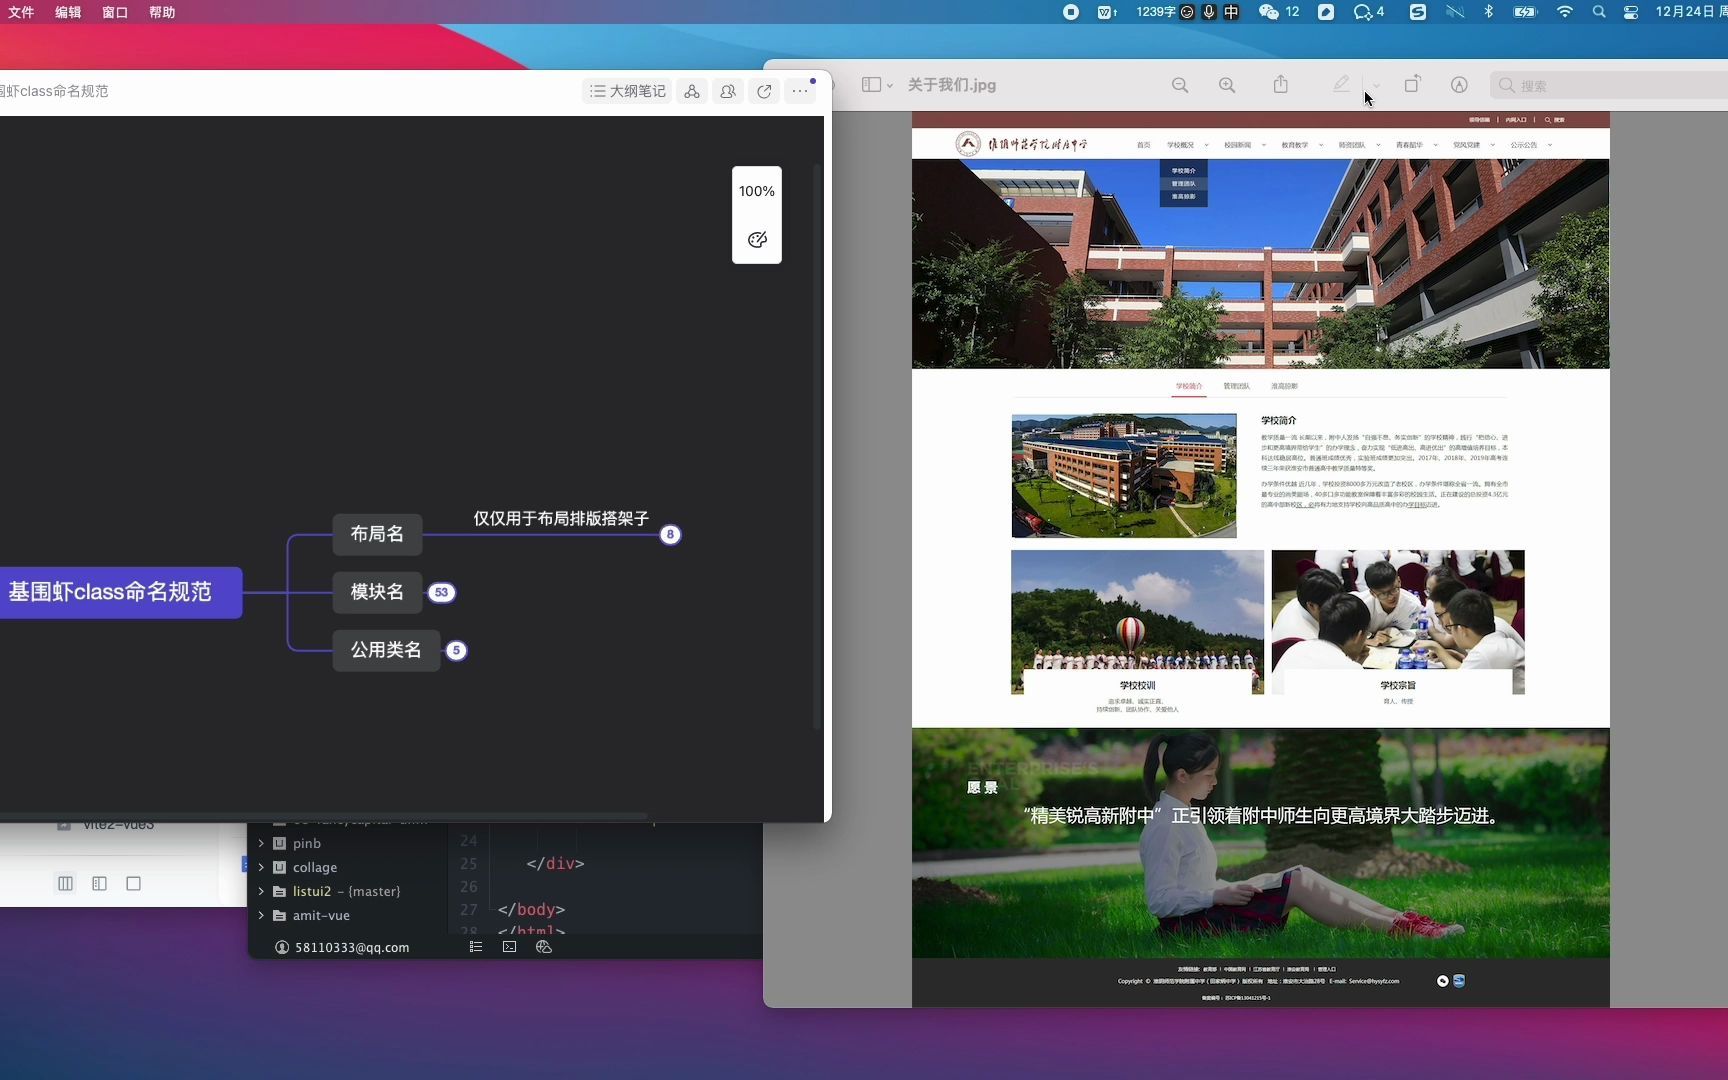This screenshot has width=1728, height=1080.
Task: Click the Sogou S icon in menu bar
Action: coord(1418,12)
